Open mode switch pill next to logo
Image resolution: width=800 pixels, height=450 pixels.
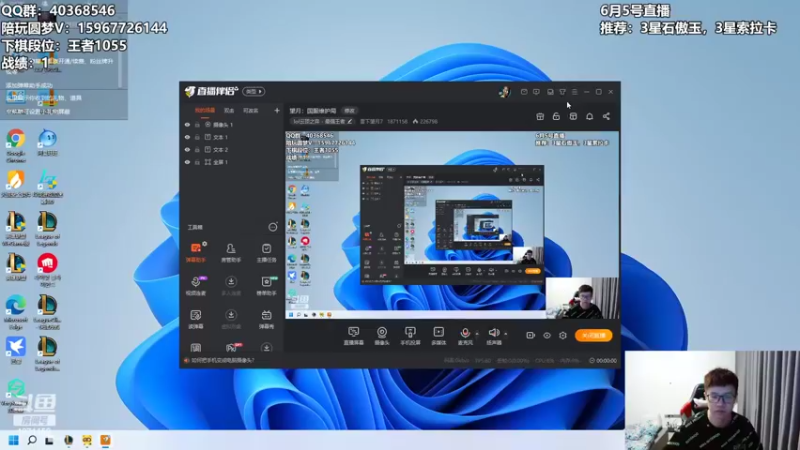[254, 91]
